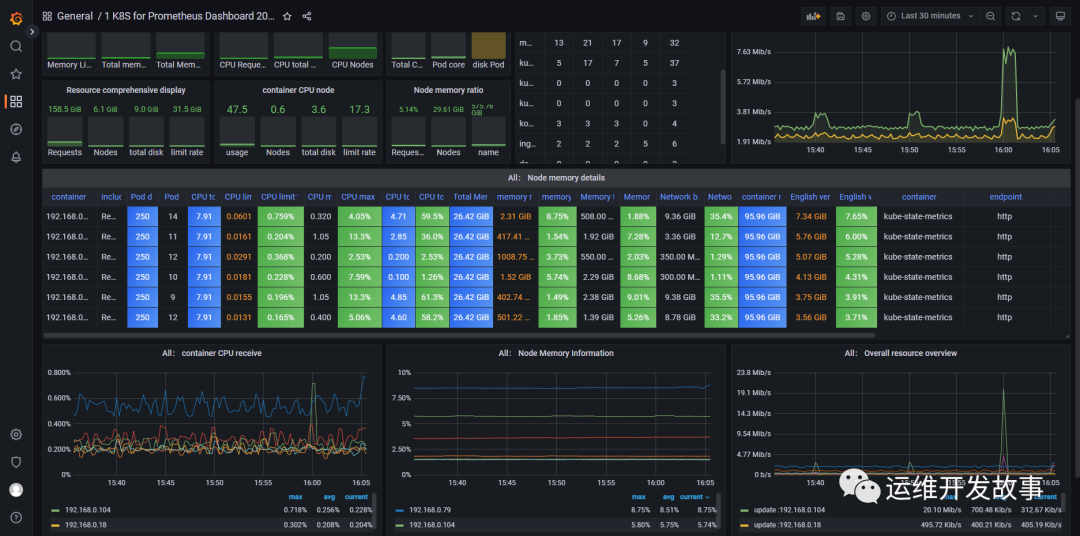Change green swatch of update:192.168.0.104 series
The height and width of the screenshot is (536, 1080).
click(x=745, y=511)
